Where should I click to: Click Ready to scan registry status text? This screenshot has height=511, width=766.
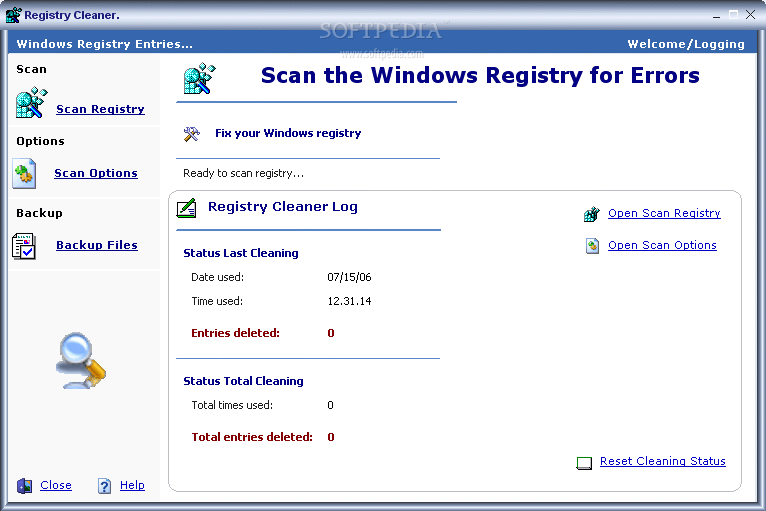243,173
